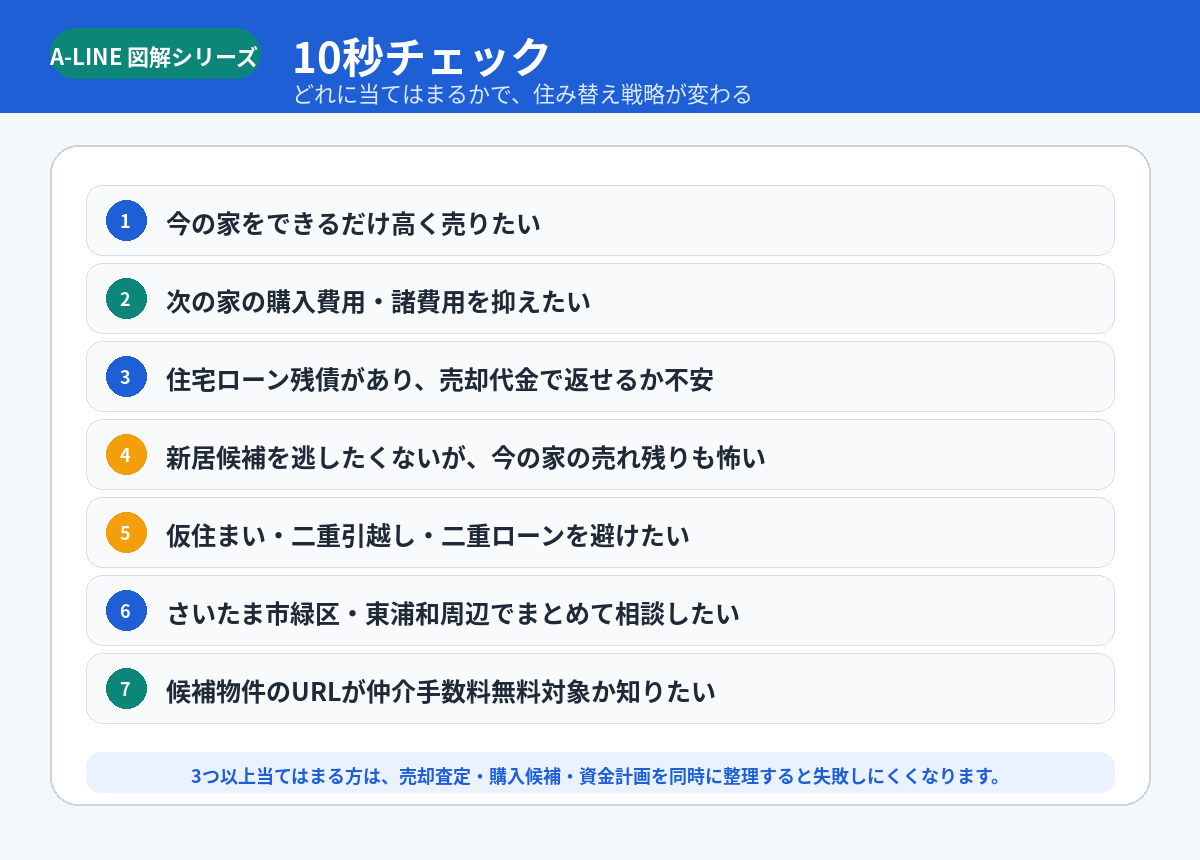Select 今の家をできるだけ高く売りたい item
This screenshot has height=860, width=1200.
pos(600,221)
